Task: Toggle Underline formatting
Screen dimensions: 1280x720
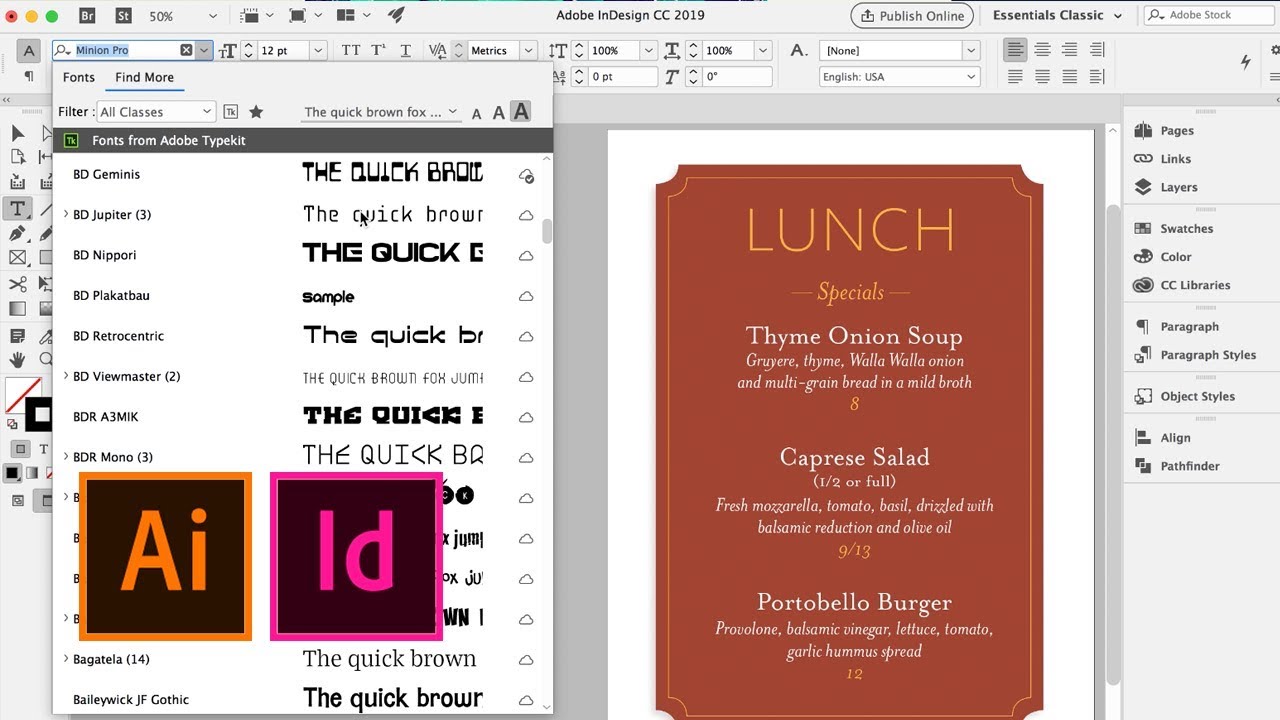Action: 405,50
